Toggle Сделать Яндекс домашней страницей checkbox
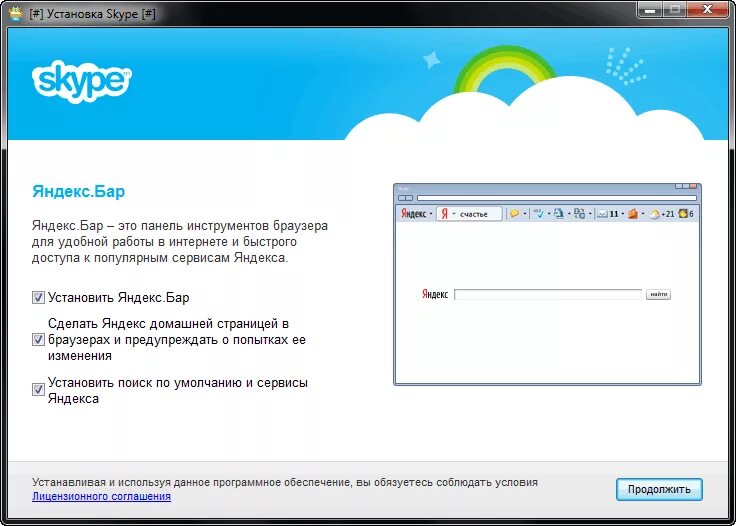 [x=38, y=339]
